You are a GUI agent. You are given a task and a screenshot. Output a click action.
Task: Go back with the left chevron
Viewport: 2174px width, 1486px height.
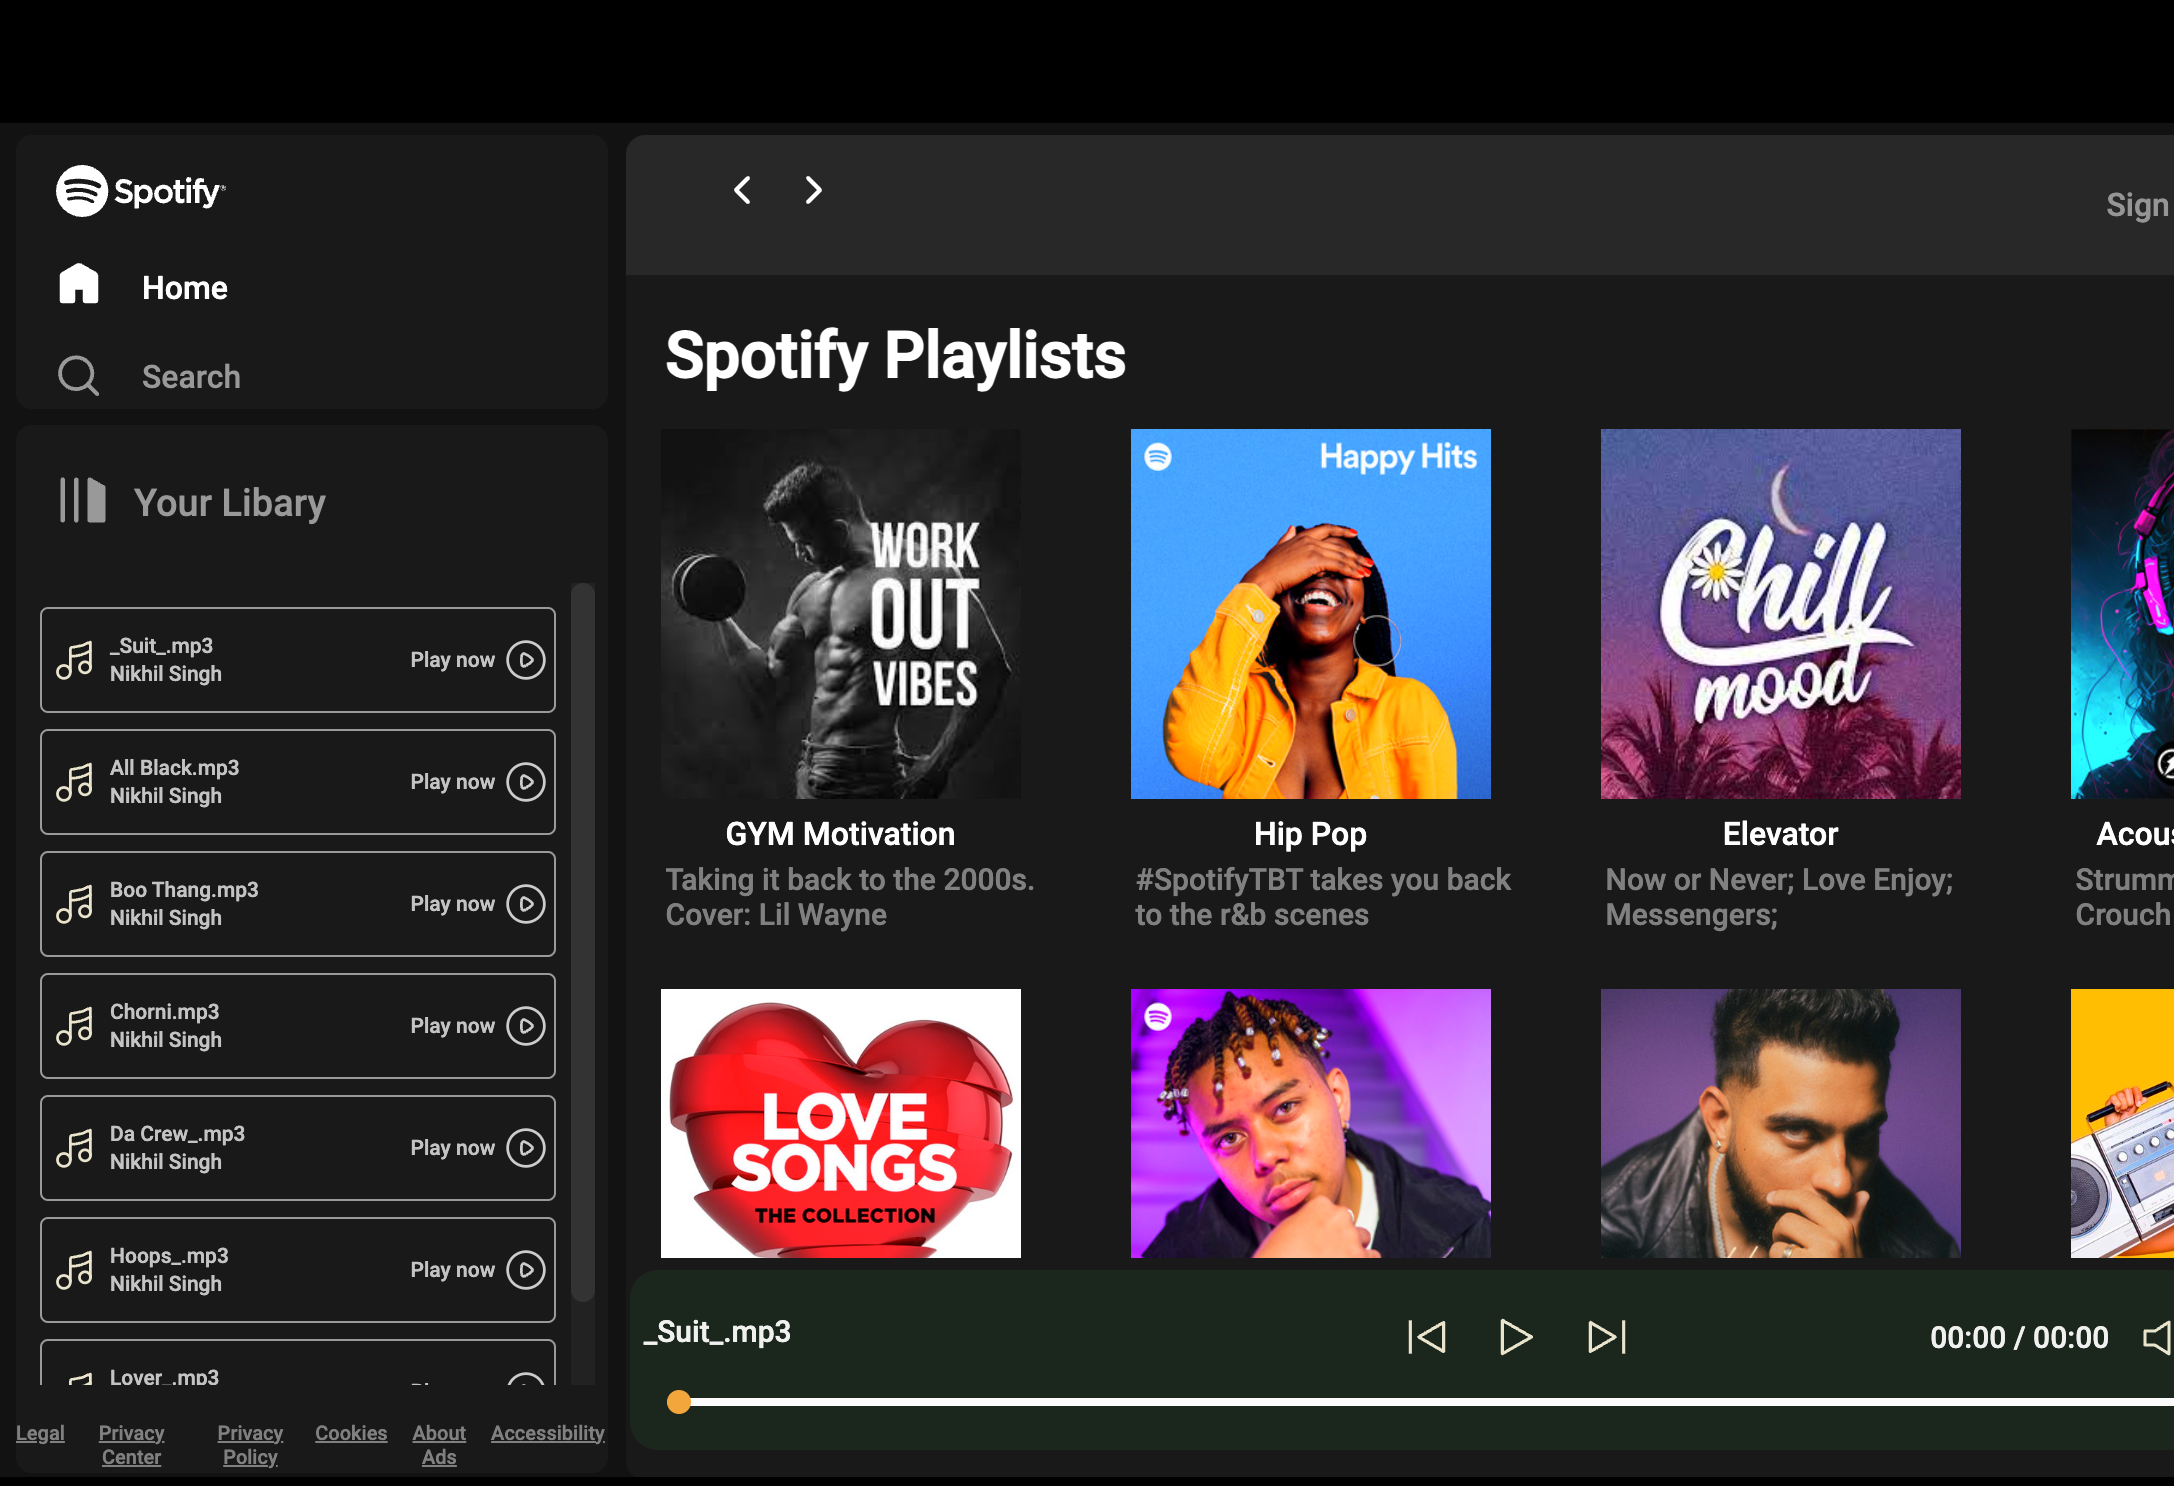(742, 190)
